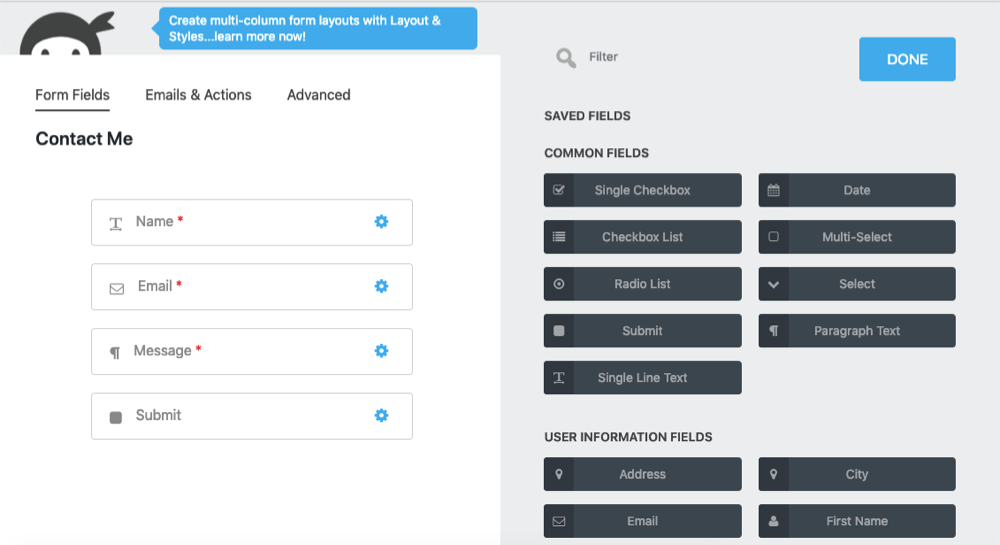The height and width of the screenshot is (545, 1000).
Task: Open the Submit field's gear settings
Action: point(381,415)
